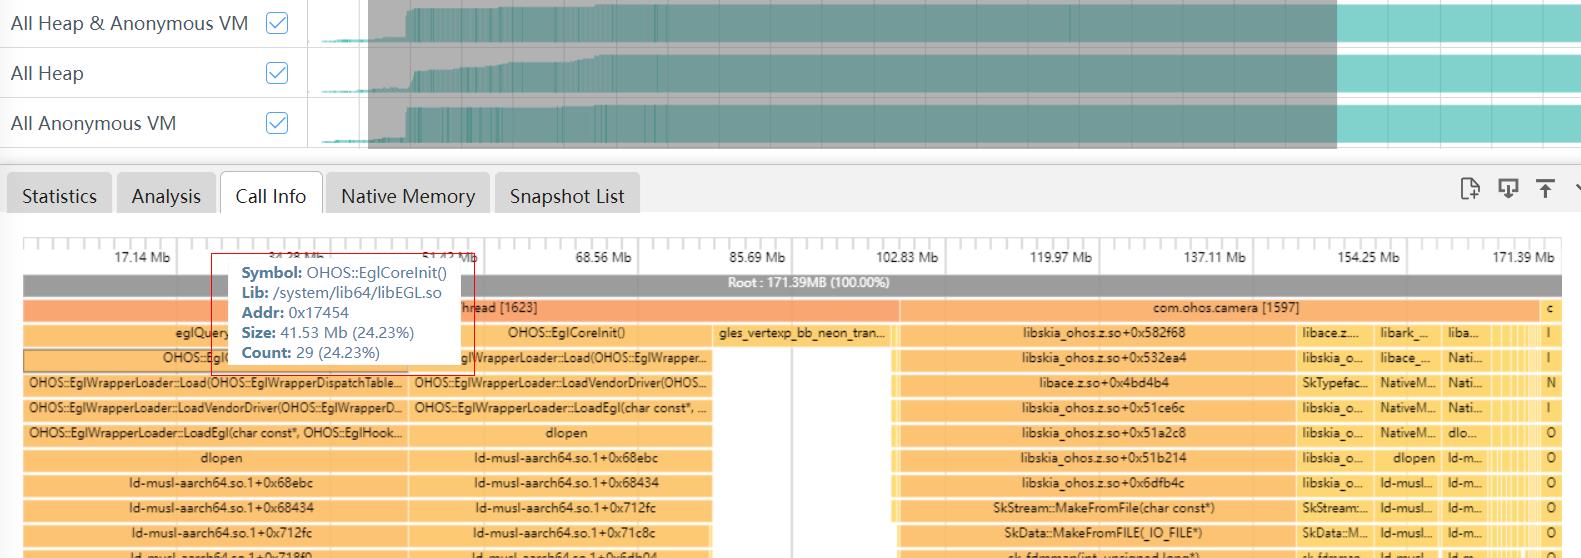Click the add file icon in tab toolbar

coord(1470,188)
